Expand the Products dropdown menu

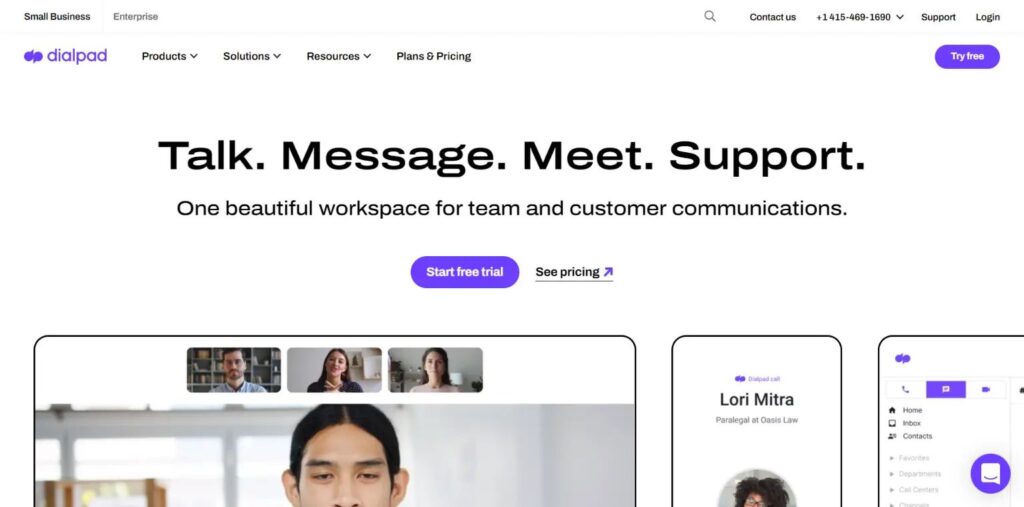[x=169, y=56]
